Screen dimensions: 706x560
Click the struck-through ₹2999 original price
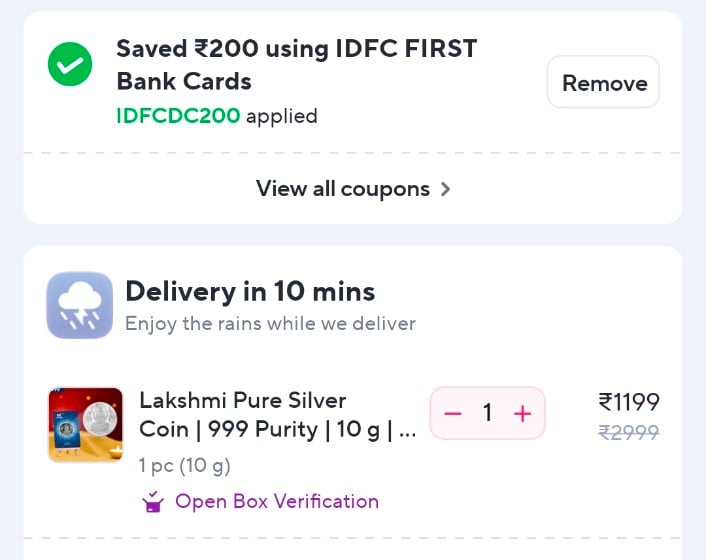[x=629, y=432]
